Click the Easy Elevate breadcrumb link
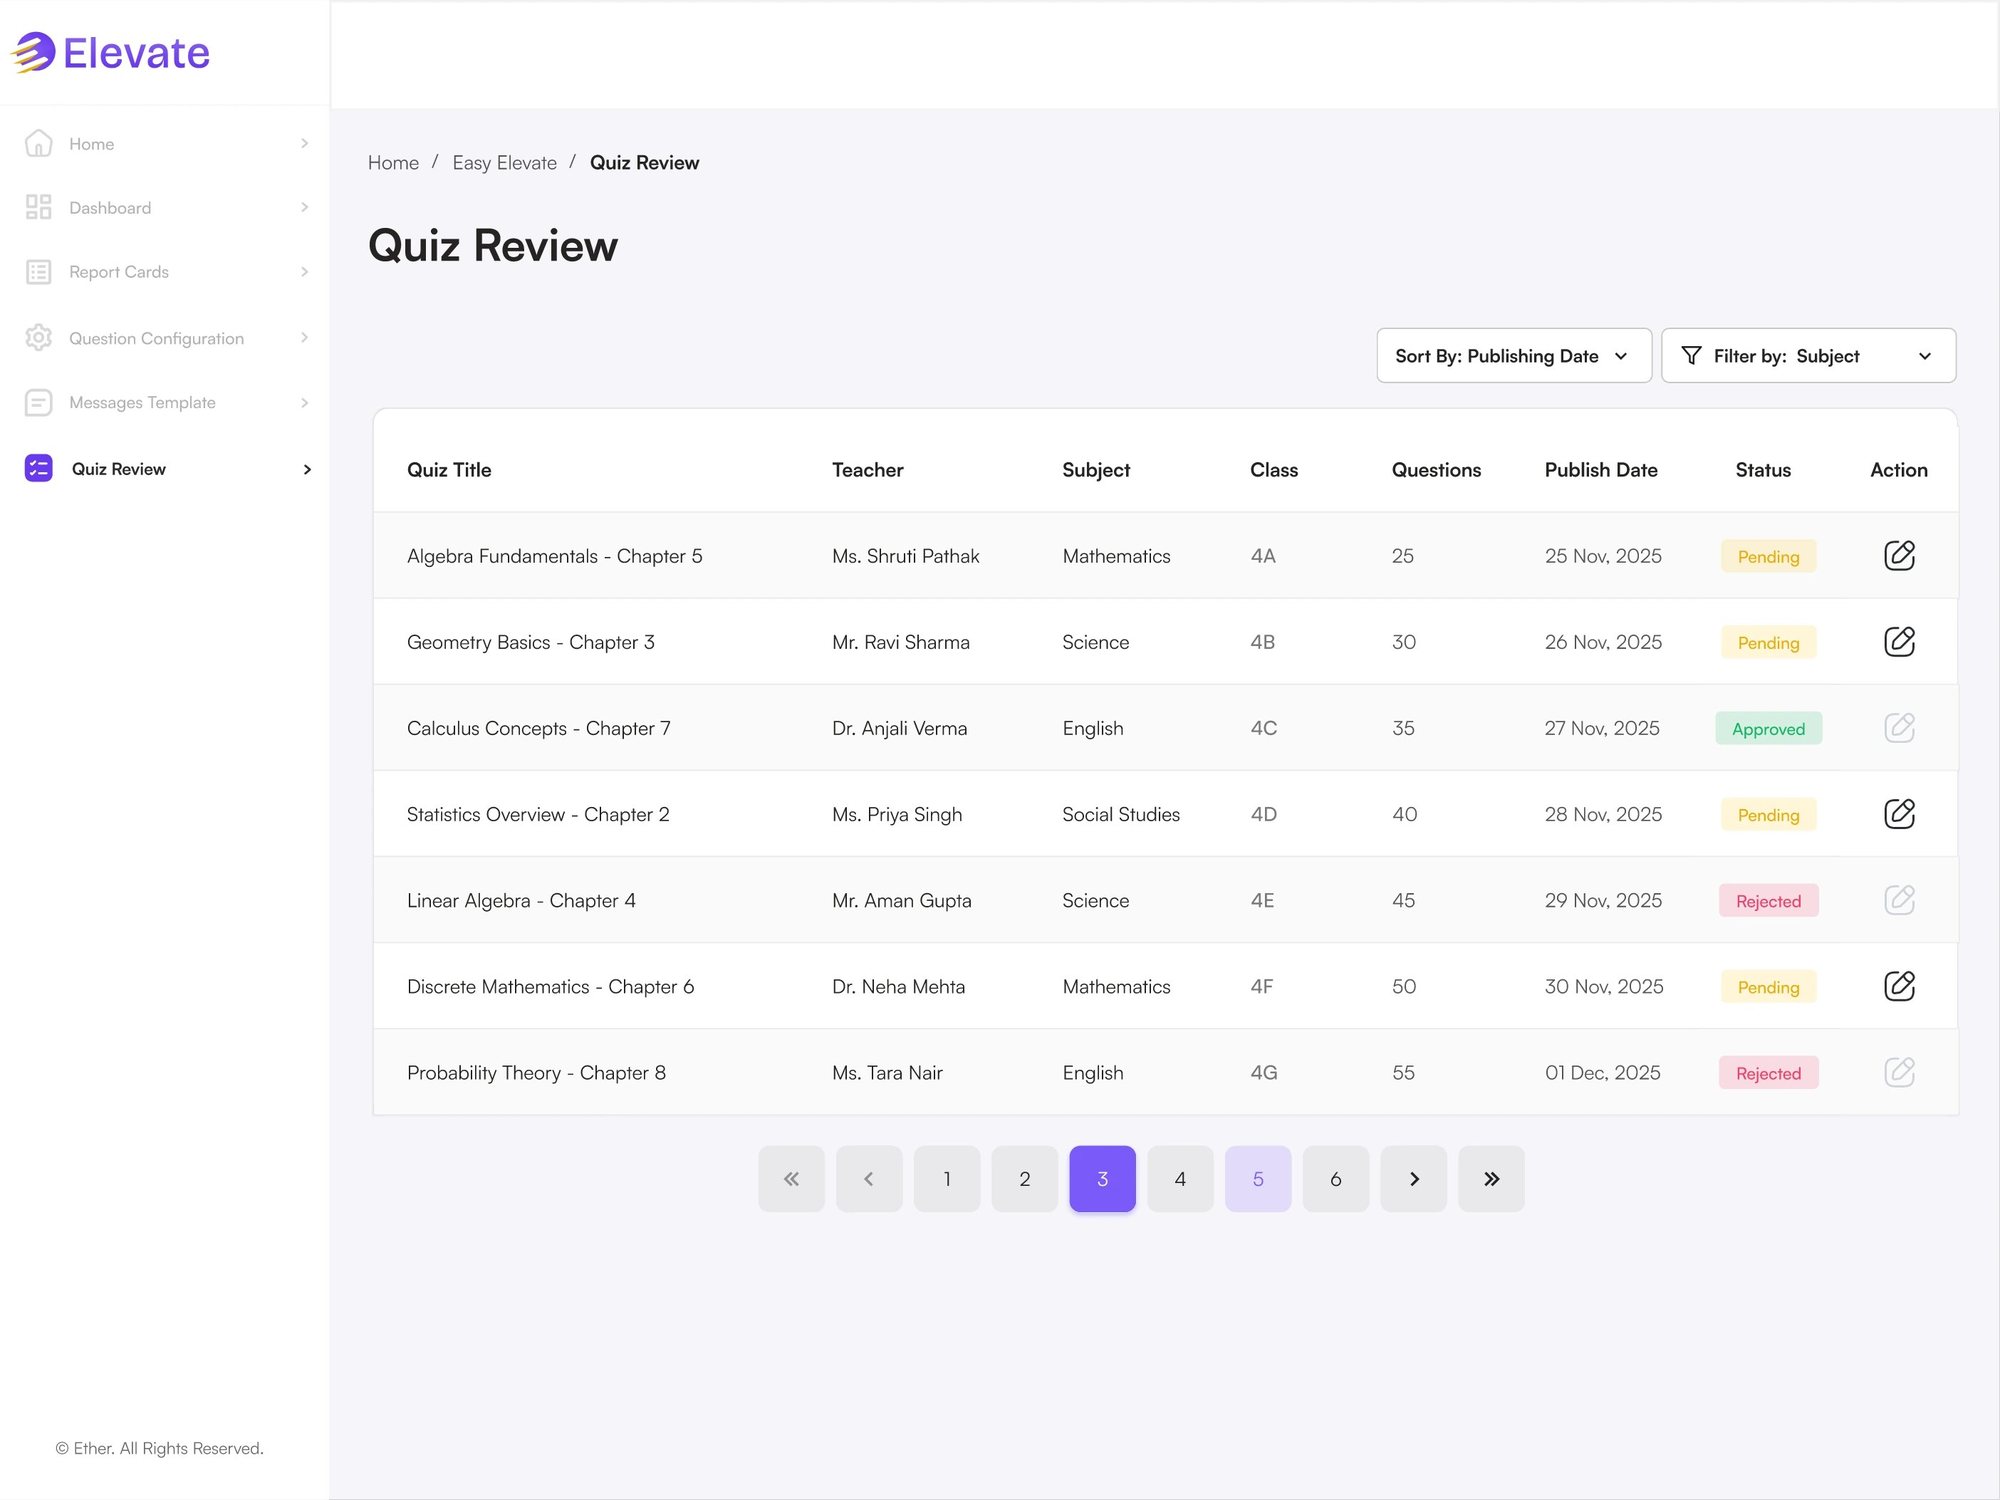The height and width of the screenshot is (1500, 2000). [504, 163]
